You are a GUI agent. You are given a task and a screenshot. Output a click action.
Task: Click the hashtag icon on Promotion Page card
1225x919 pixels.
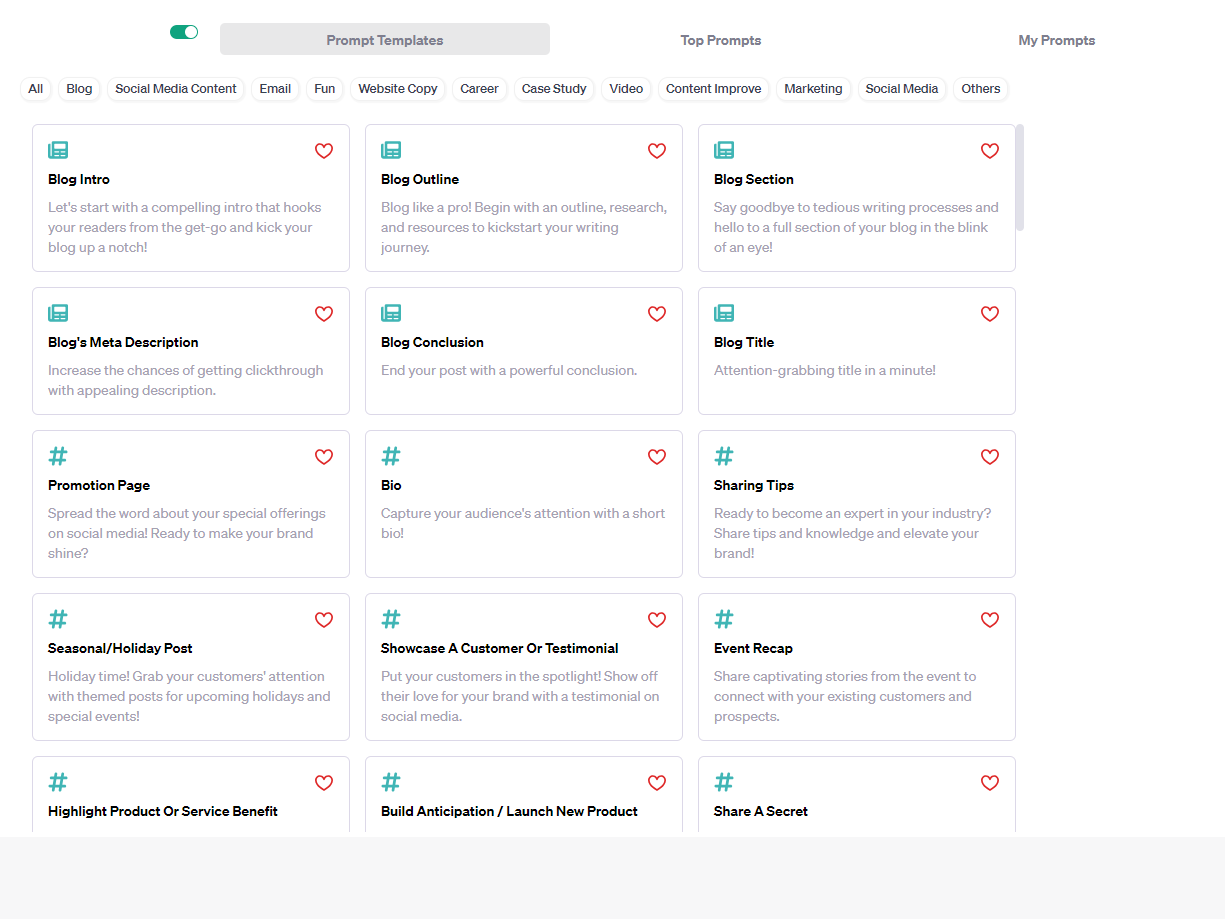[x=57, y=455]
